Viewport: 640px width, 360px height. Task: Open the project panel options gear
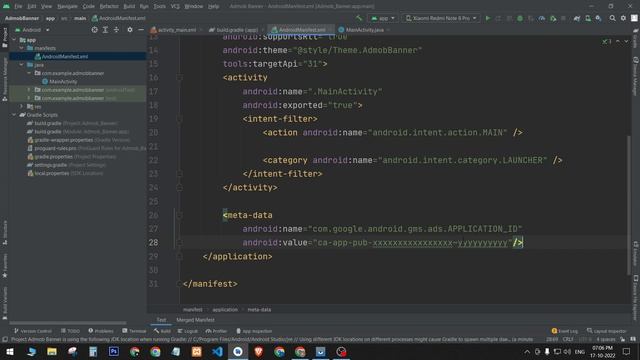click(130, 30)
